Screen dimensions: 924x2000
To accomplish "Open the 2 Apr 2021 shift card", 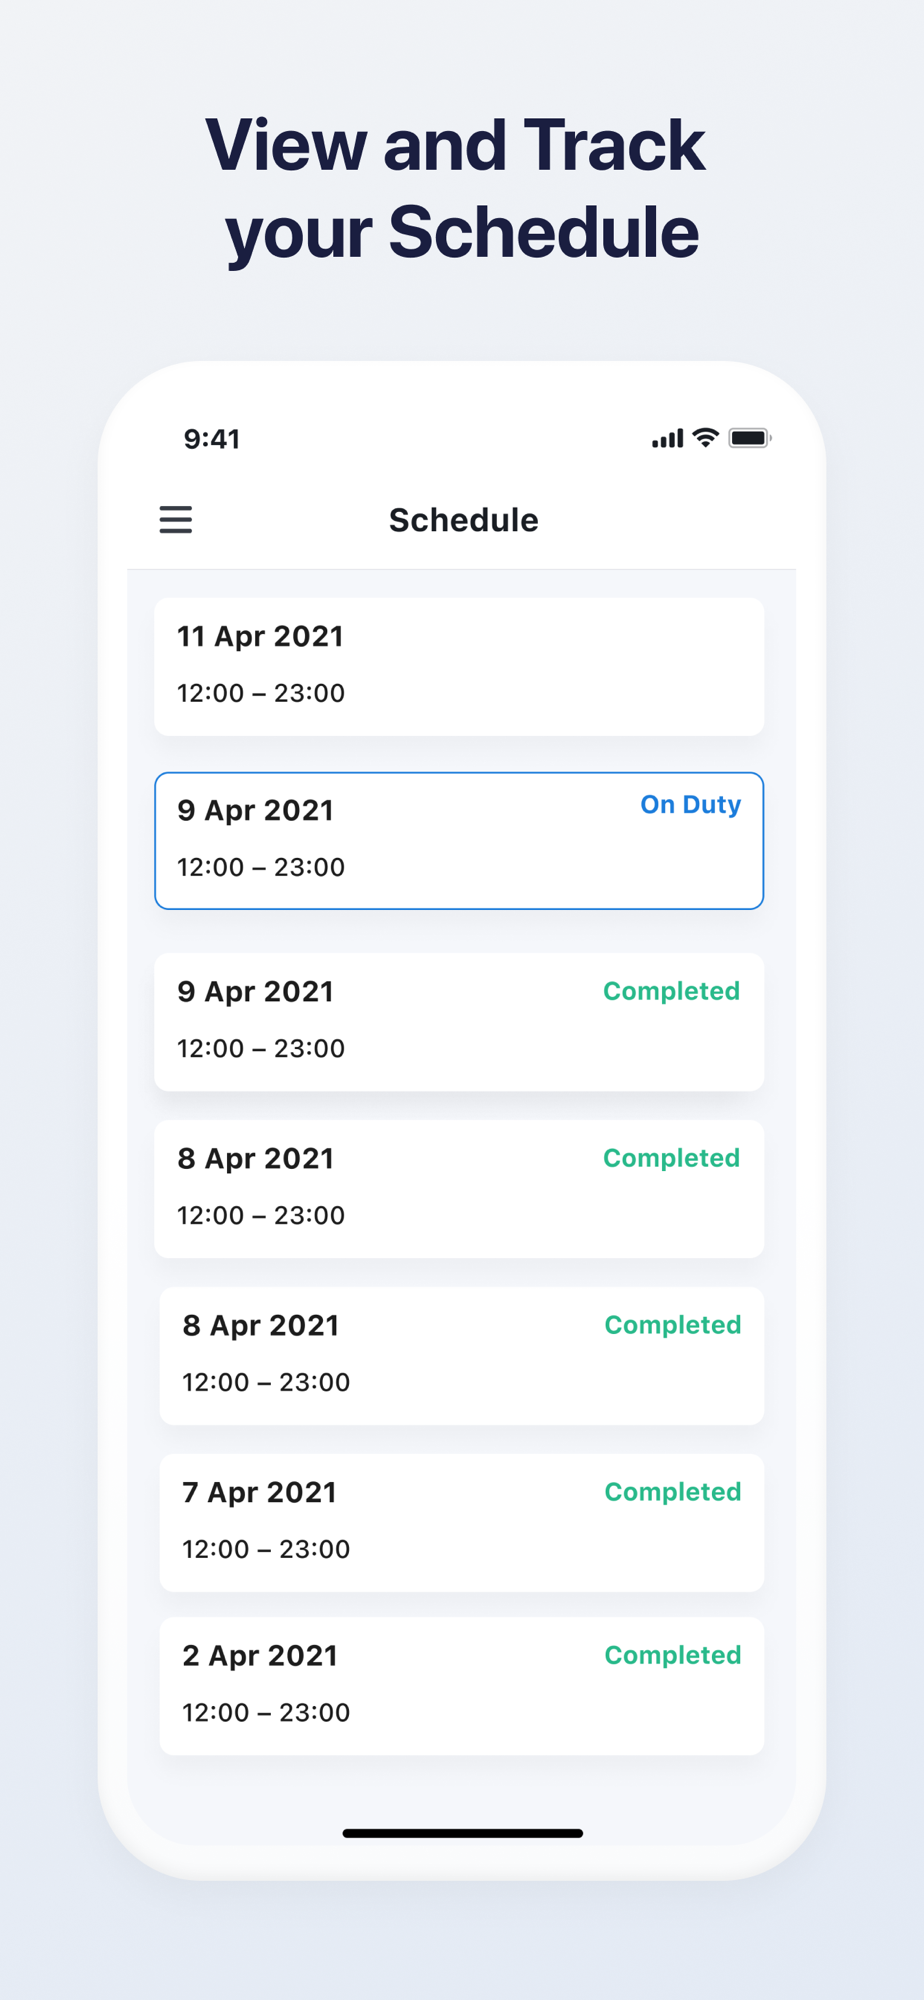I will click(462, 1686).
